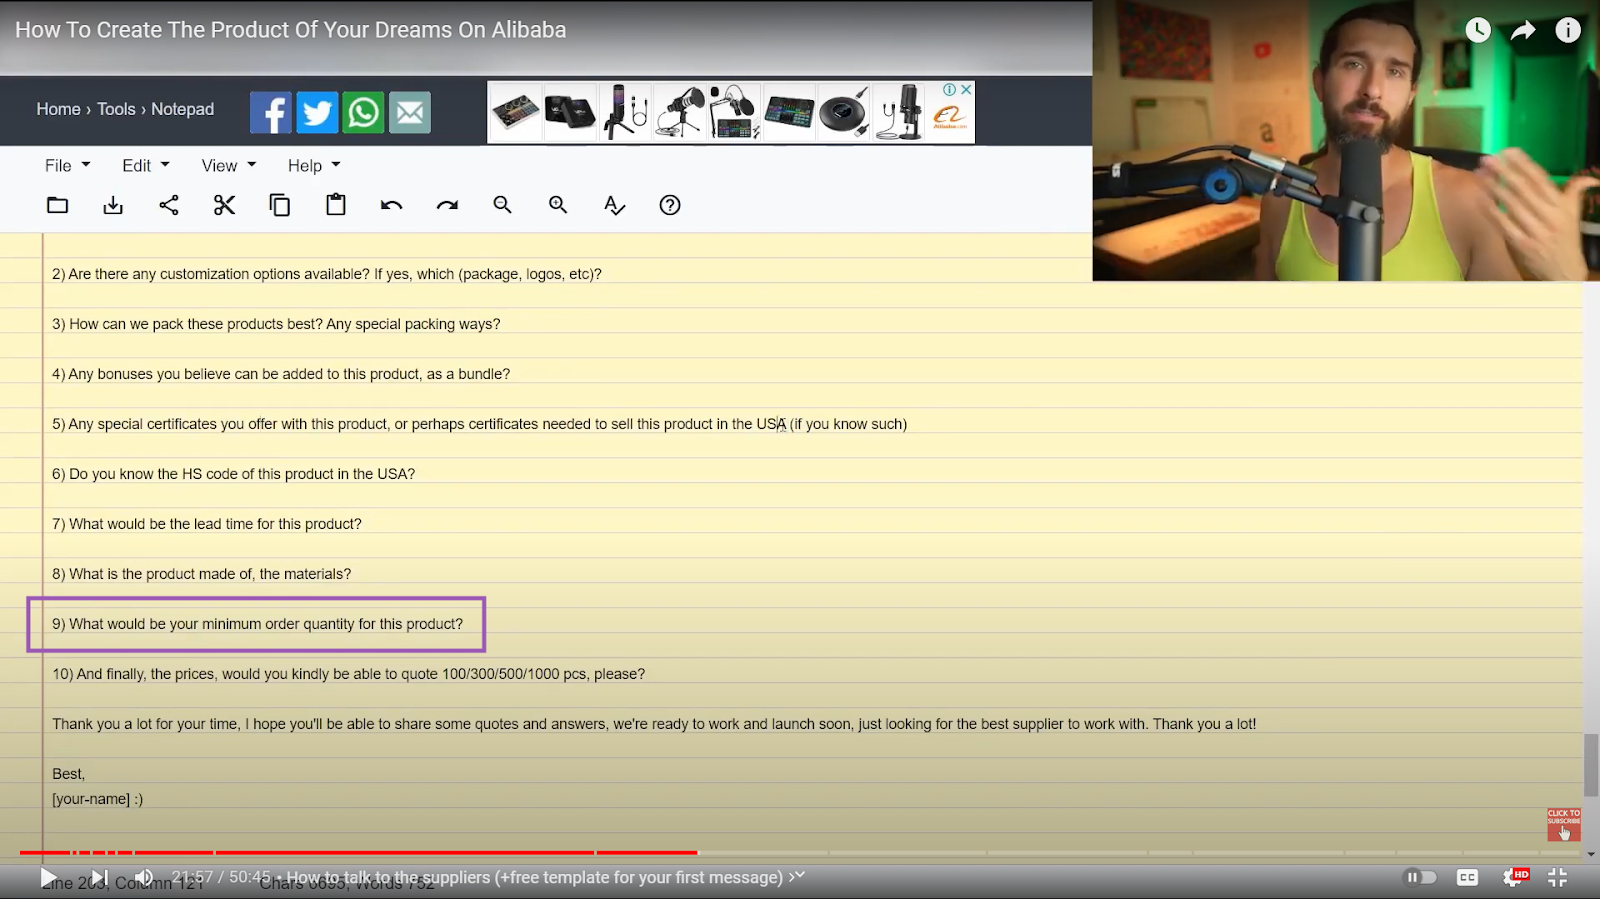Zoom out with the magnifier icon
This screenshot has height=899, width=1600.
pyautogui.click(x=502, y=205)
